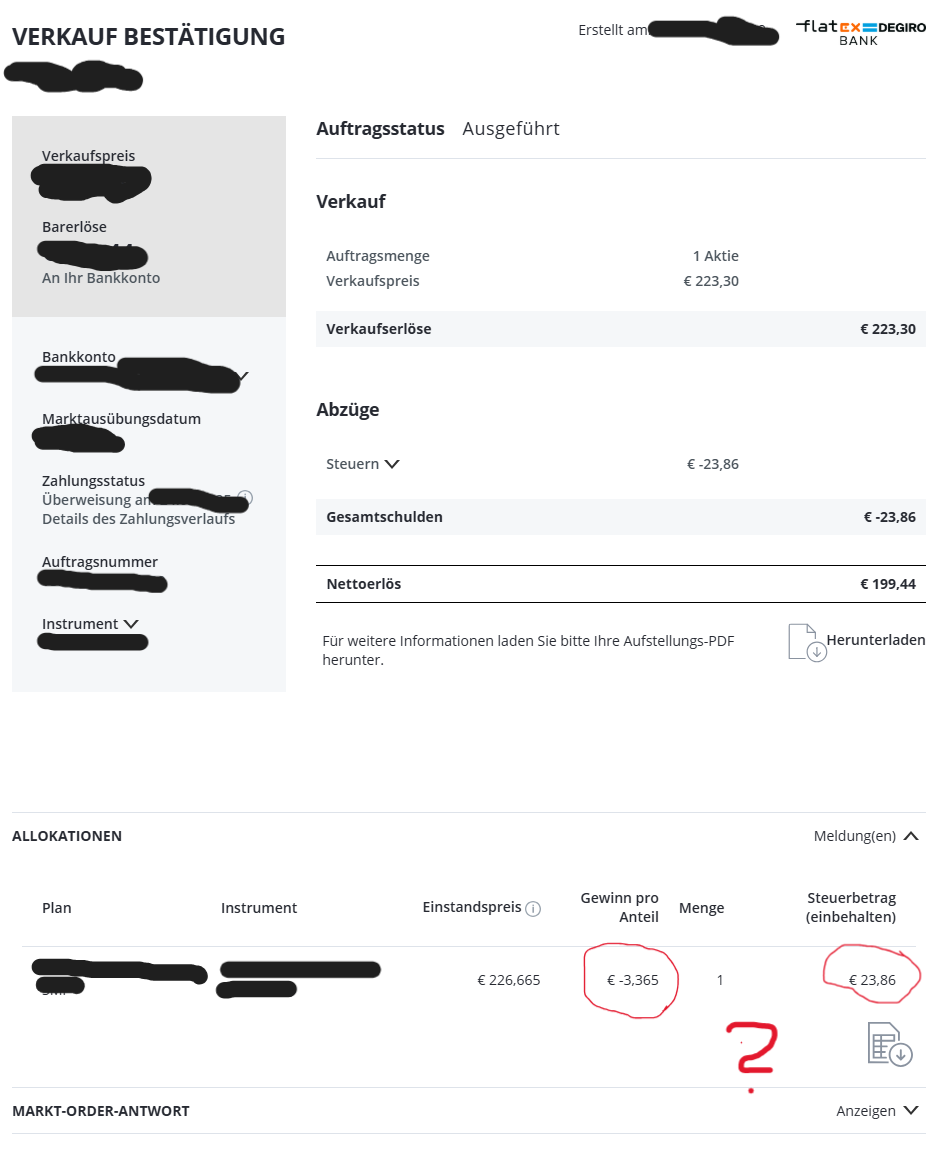Select the Nettoerlös amount € 199,44
943x1154 pixels.
pyautogui.click(x=887, y=584)
